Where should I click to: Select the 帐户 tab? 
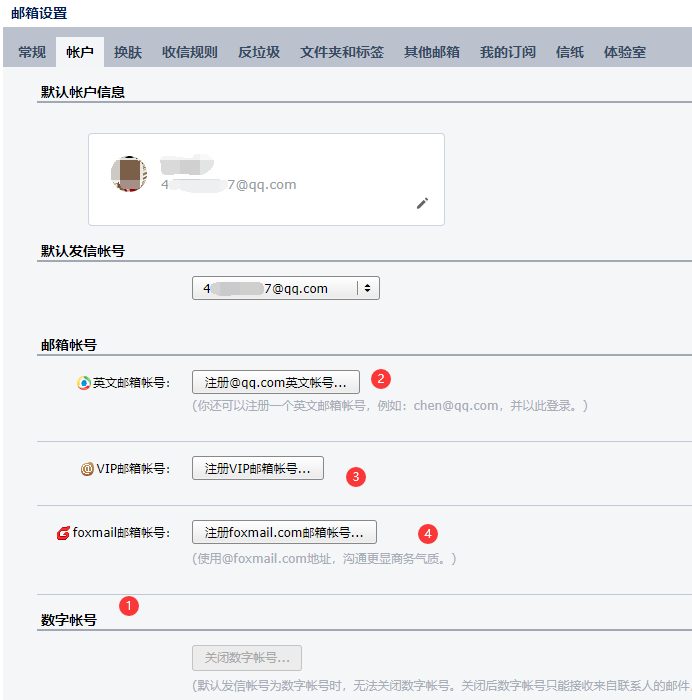(x=79, y=52)
